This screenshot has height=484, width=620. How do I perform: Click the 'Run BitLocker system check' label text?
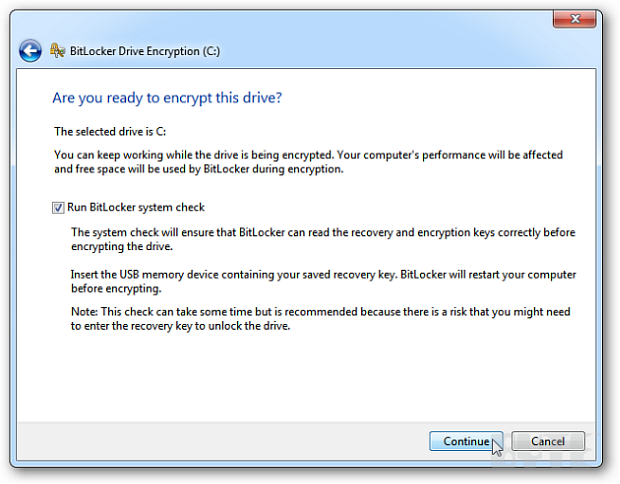tap(135, 208)
